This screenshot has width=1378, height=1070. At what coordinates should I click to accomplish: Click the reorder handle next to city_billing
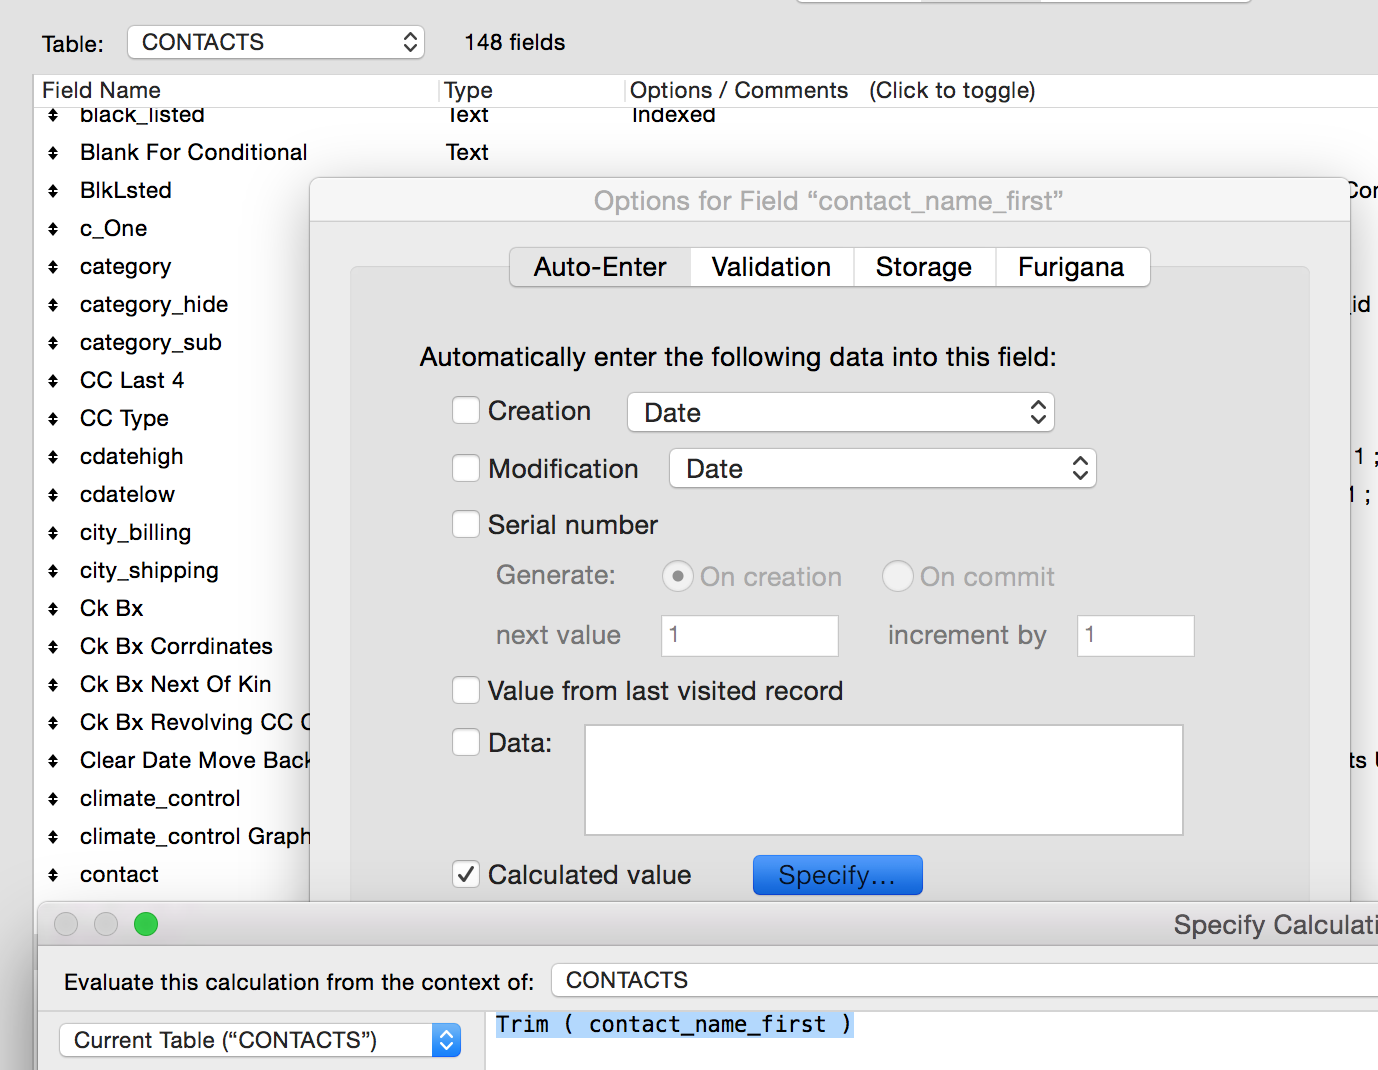point(53,533)
